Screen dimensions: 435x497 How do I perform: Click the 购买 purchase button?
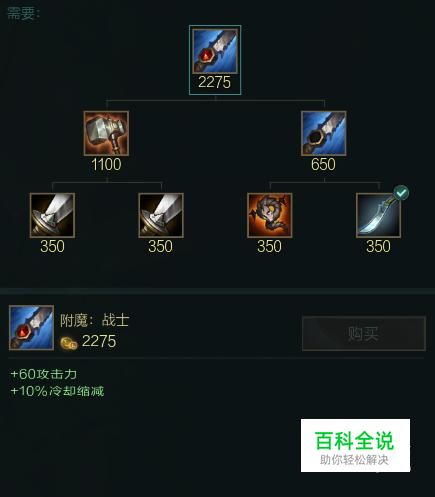click(364, 333)
